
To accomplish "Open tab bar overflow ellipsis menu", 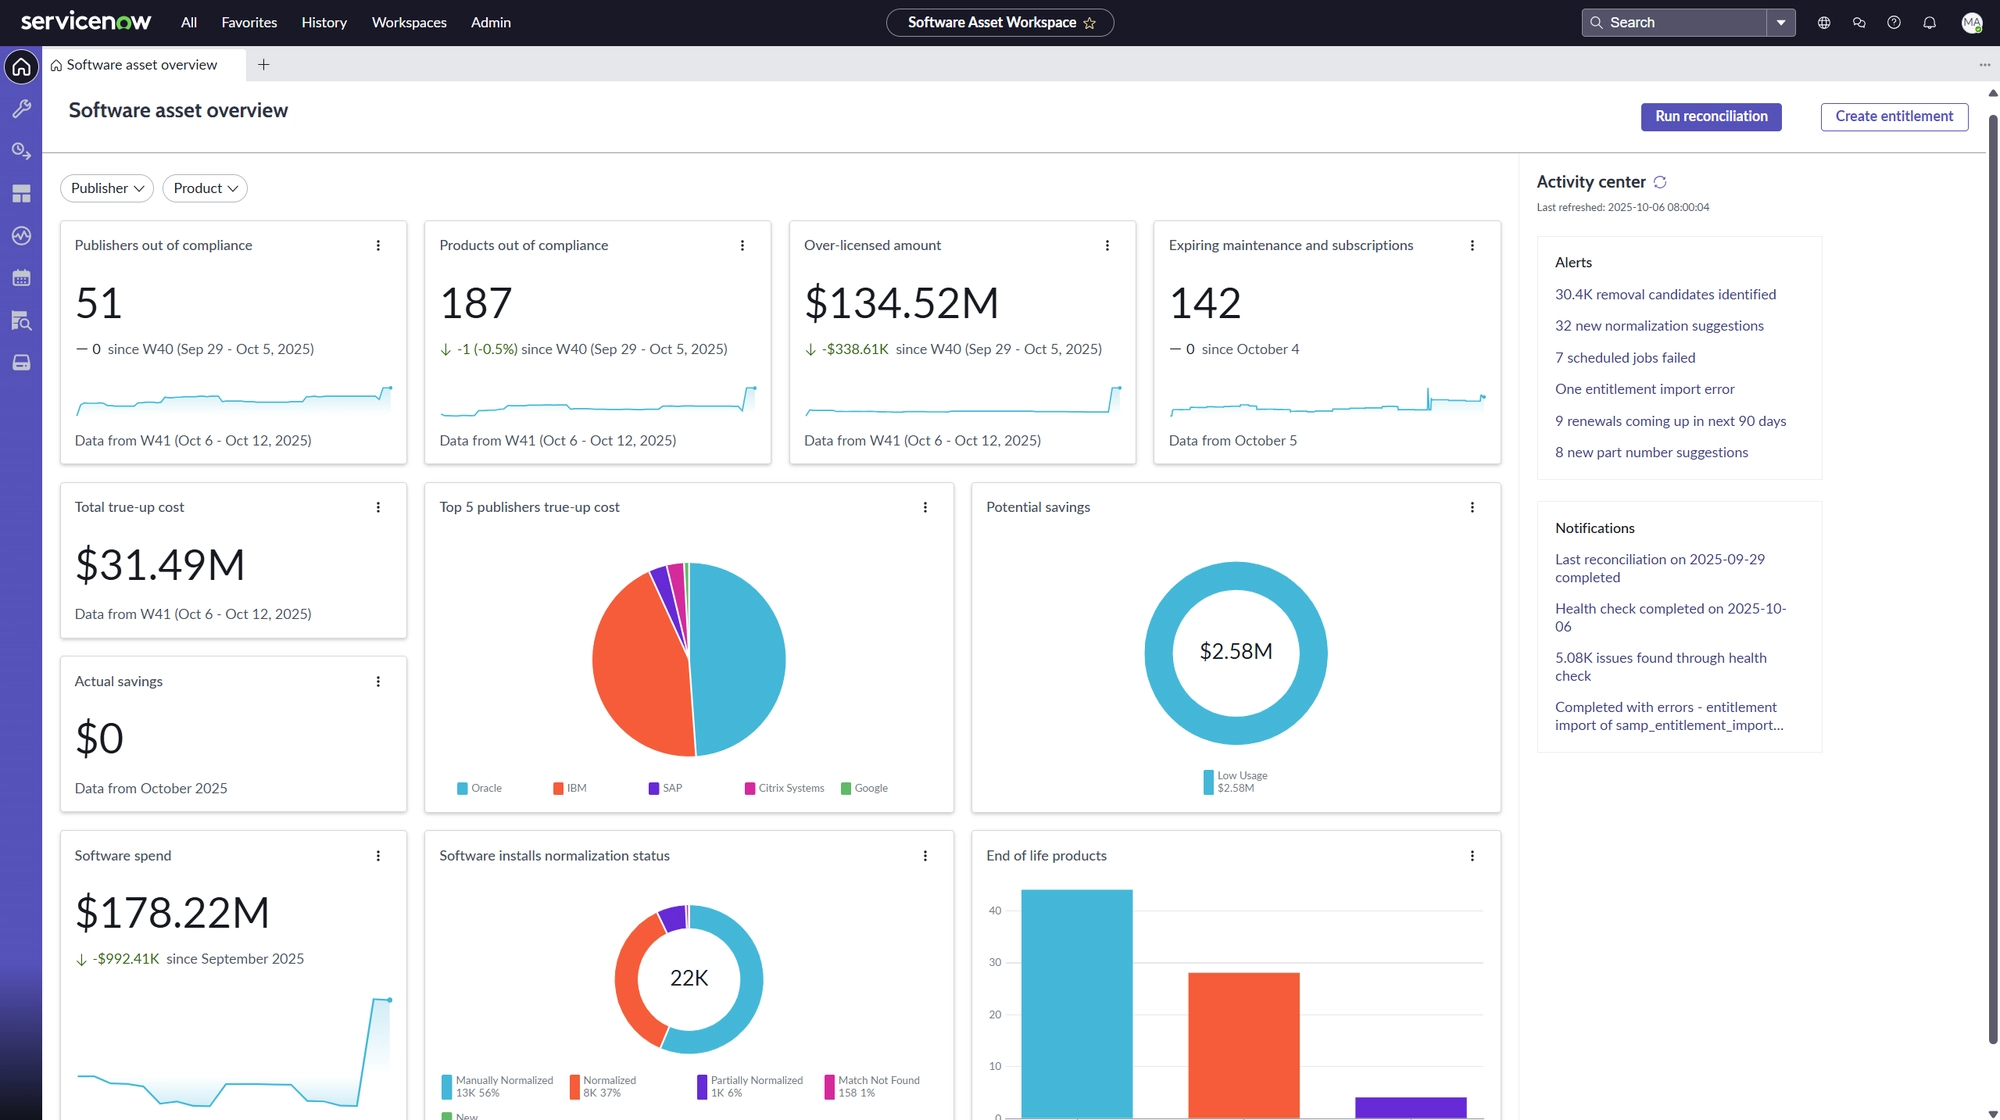I will tap(1985, 65).
